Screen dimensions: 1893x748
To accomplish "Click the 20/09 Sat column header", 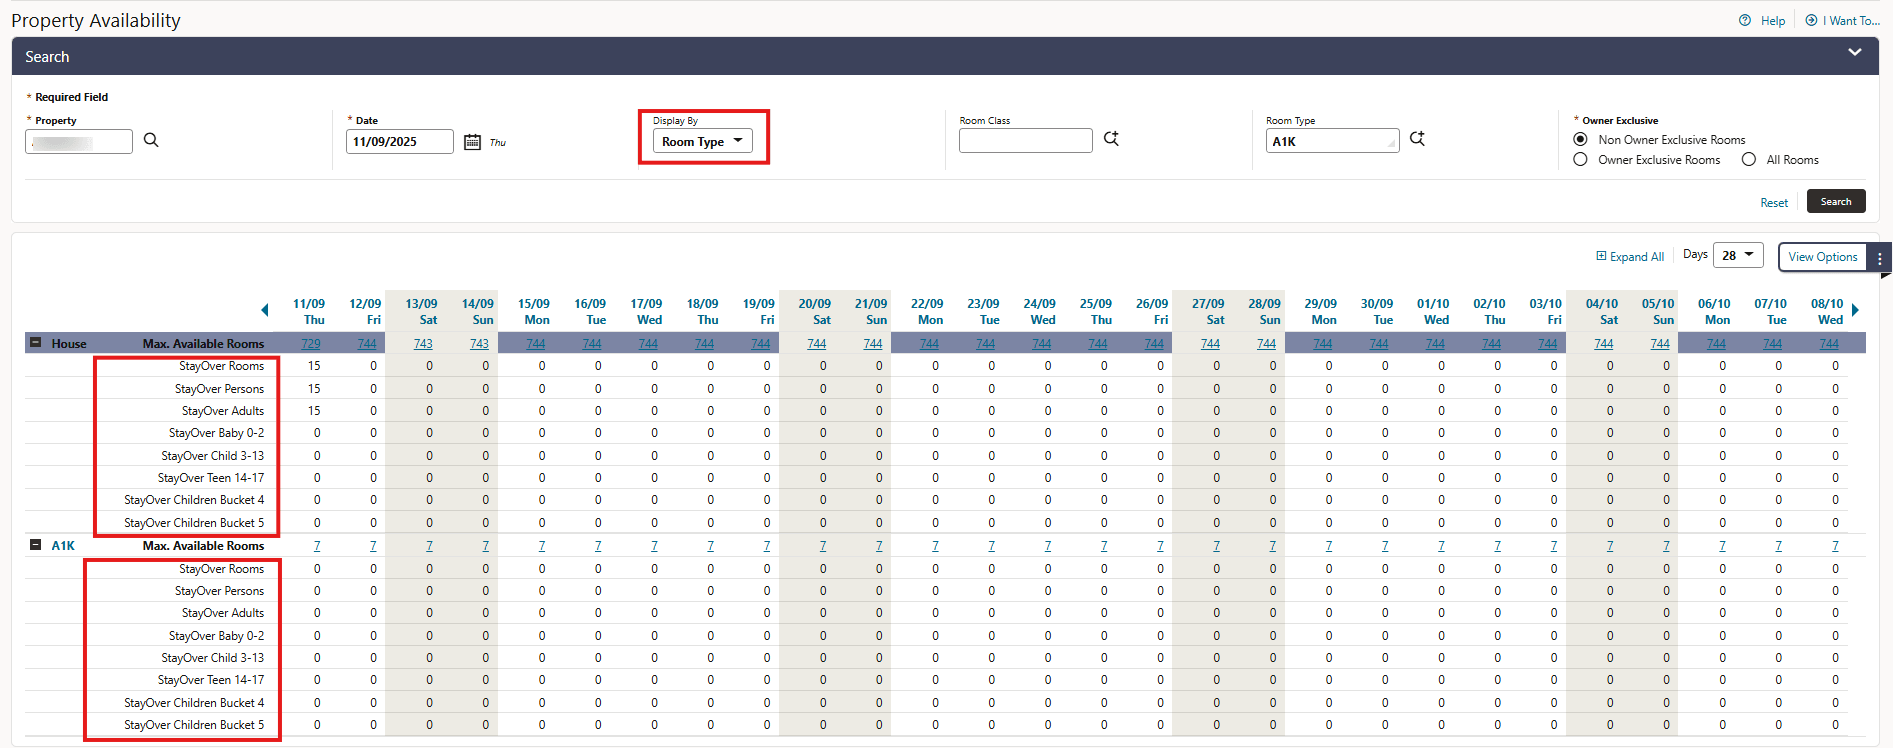I will [815, 312].
